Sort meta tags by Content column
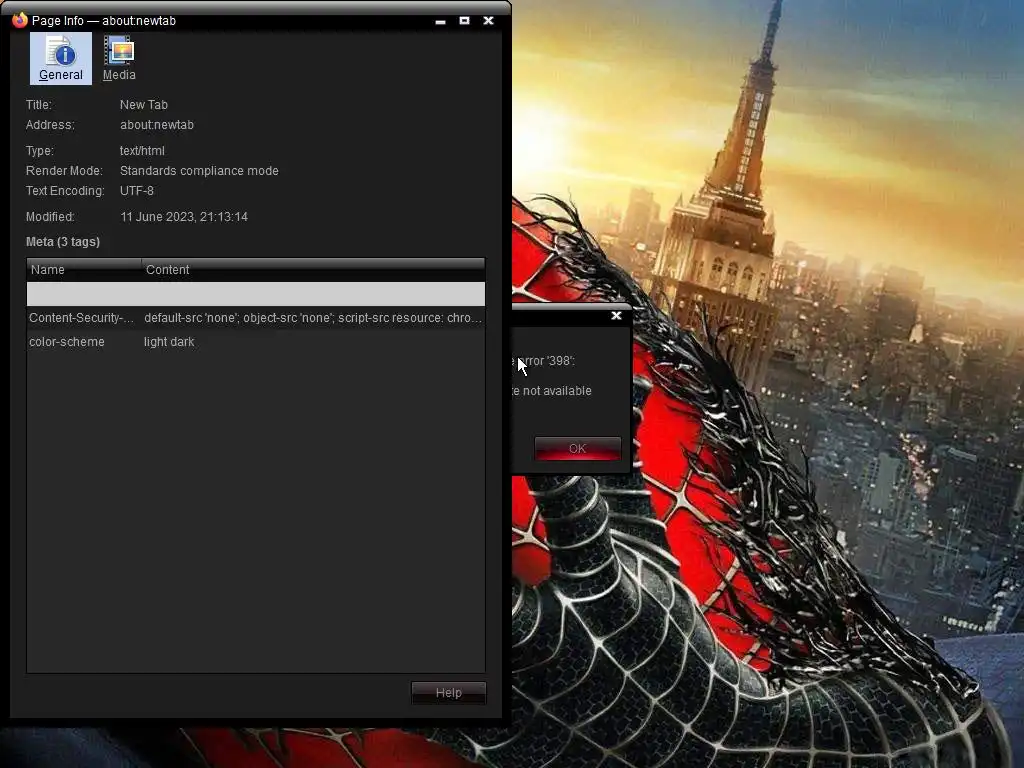1024x768 pixels. tap(313, 270)
